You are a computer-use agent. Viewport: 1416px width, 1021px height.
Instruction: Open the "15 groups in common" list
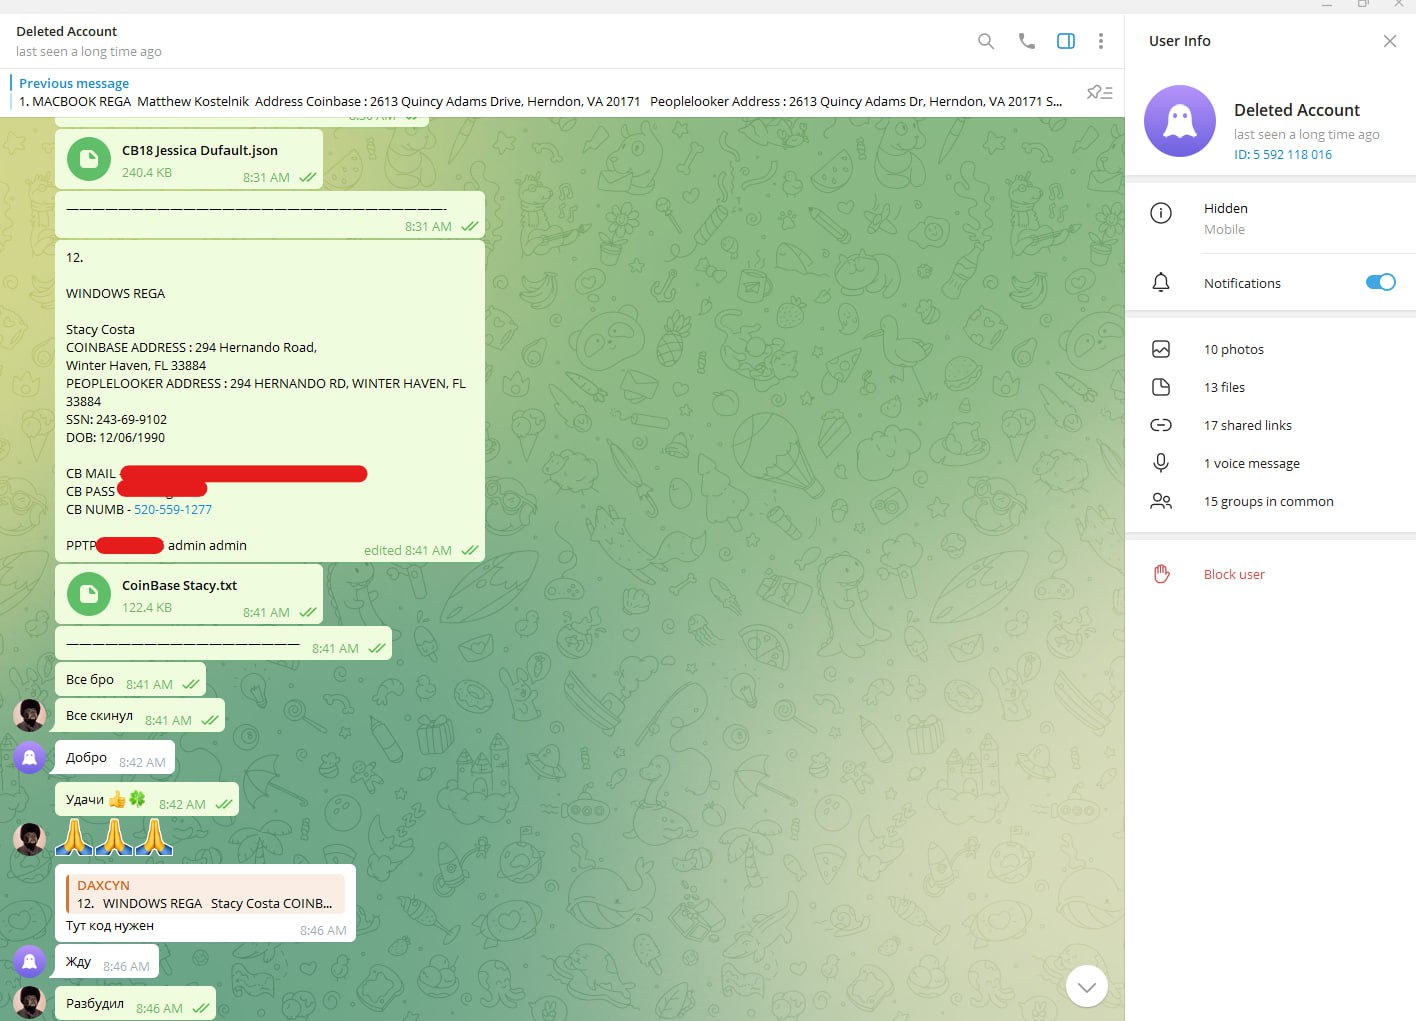coord(1270,501)
